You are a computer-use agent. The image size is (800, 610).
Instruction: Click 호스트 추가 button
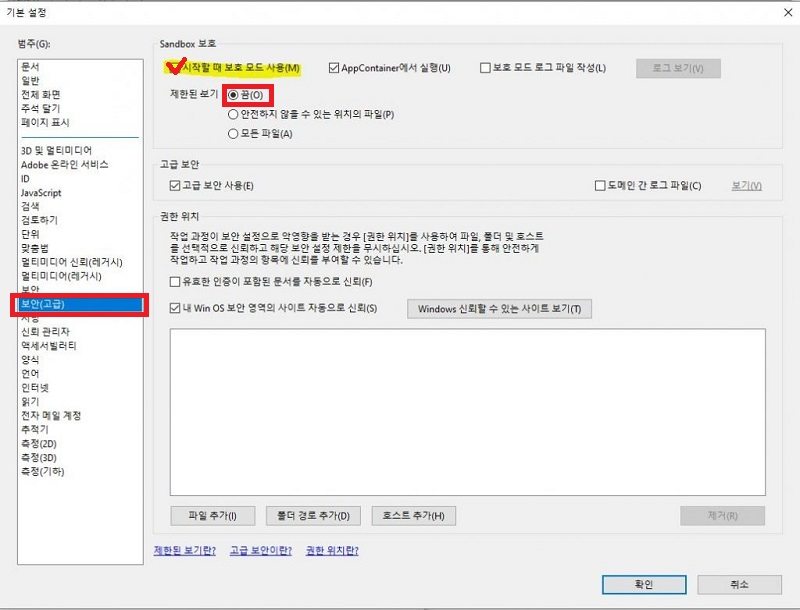point(416,515)
